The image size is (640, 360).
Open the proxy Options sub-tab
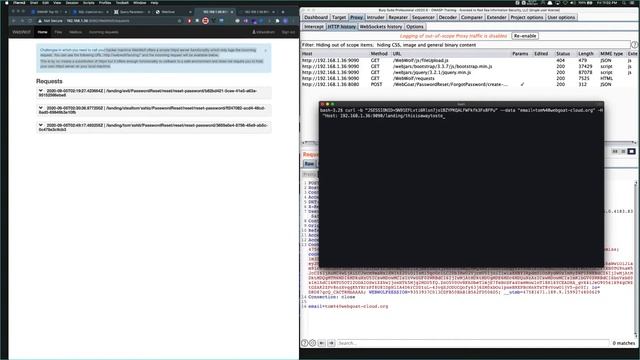[415, 27]
